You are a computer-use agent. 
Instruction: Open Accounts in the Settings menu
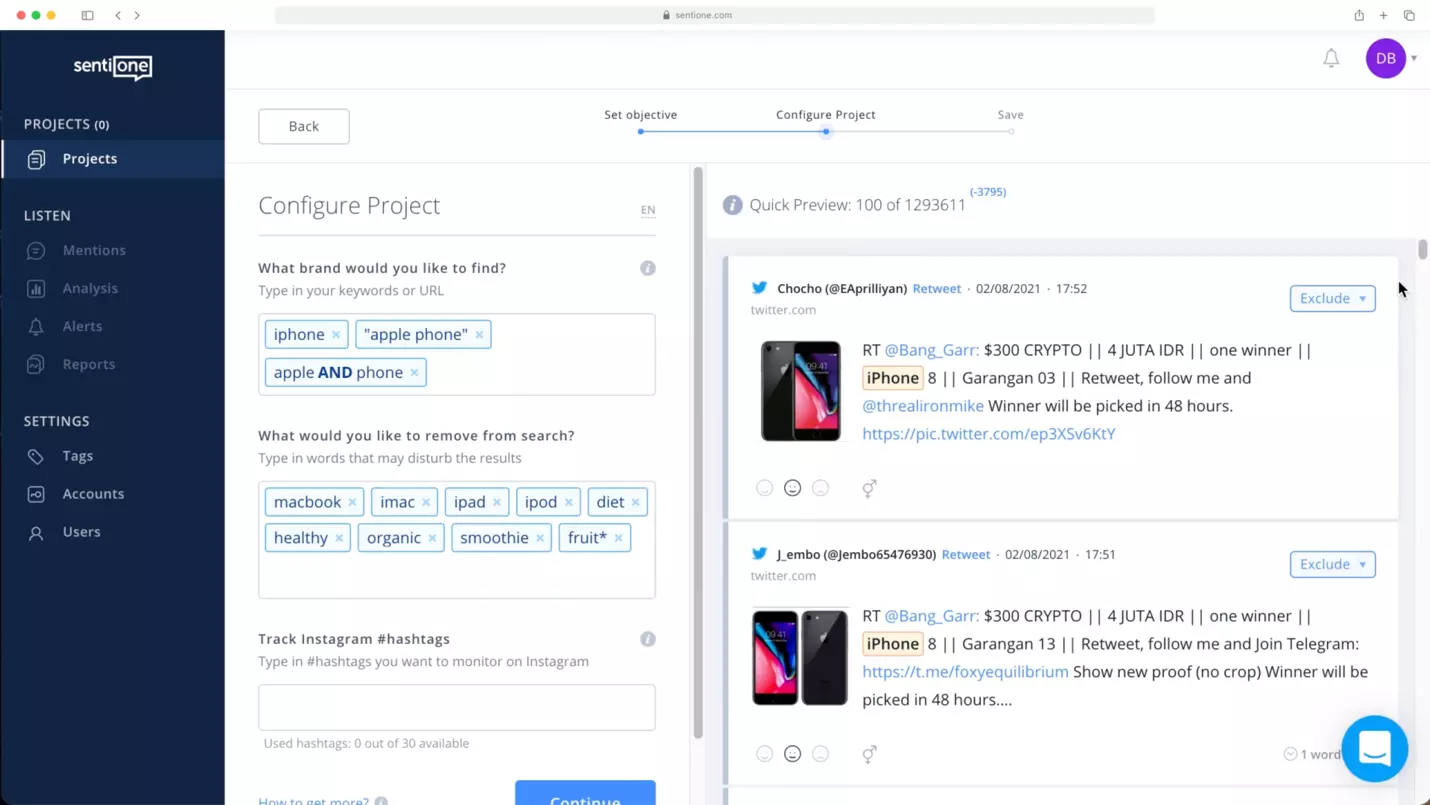pyautogui.click(x=93, y=494)
